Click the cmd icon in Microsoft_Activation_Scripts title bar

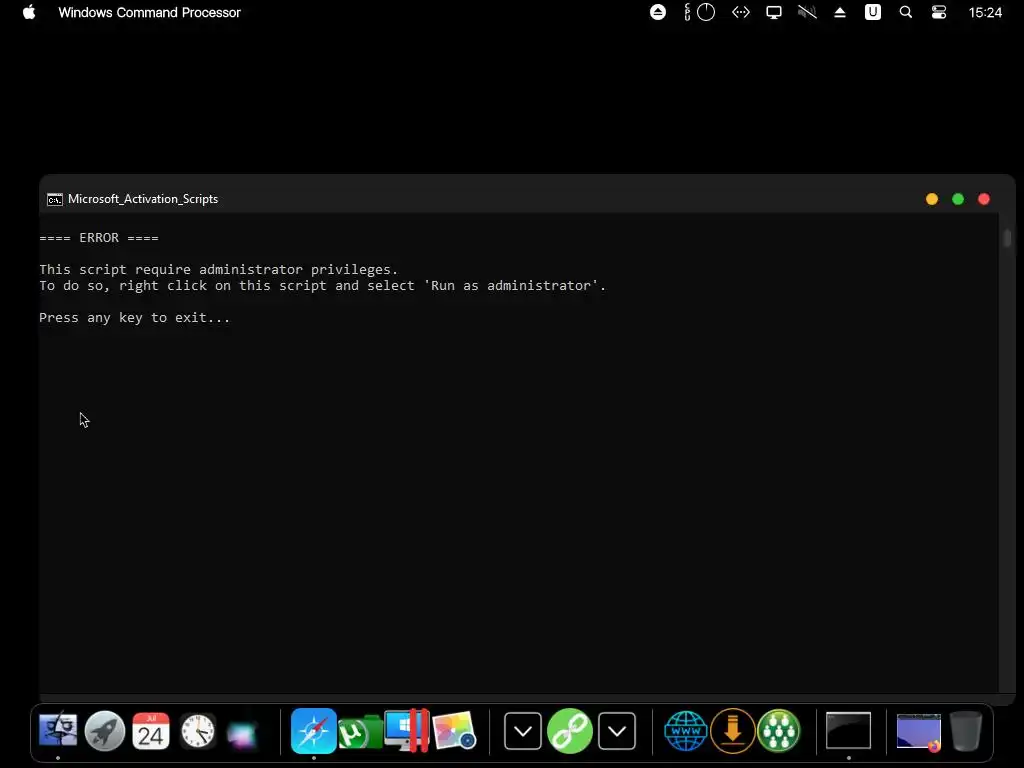coord(55,199)
